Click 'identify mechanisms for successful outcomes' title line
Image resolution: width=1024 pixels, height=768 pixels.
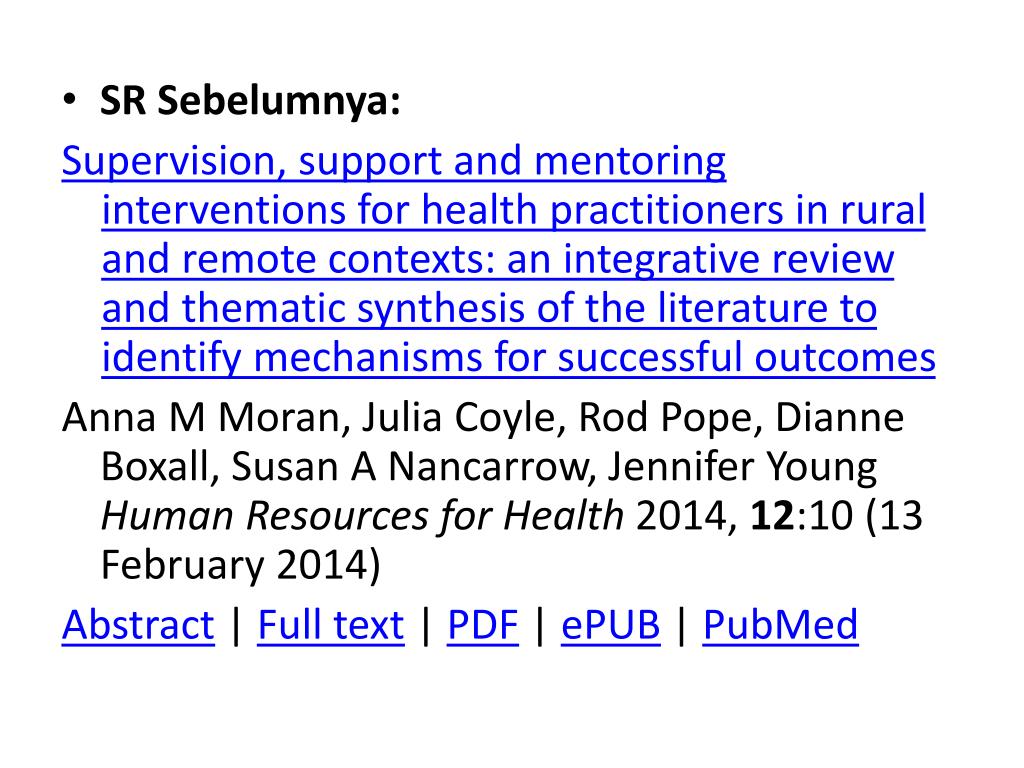[x=519, y=358]
